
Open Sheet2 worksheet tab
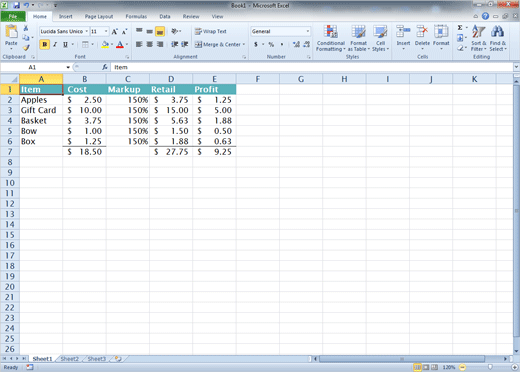click(69, 359)
